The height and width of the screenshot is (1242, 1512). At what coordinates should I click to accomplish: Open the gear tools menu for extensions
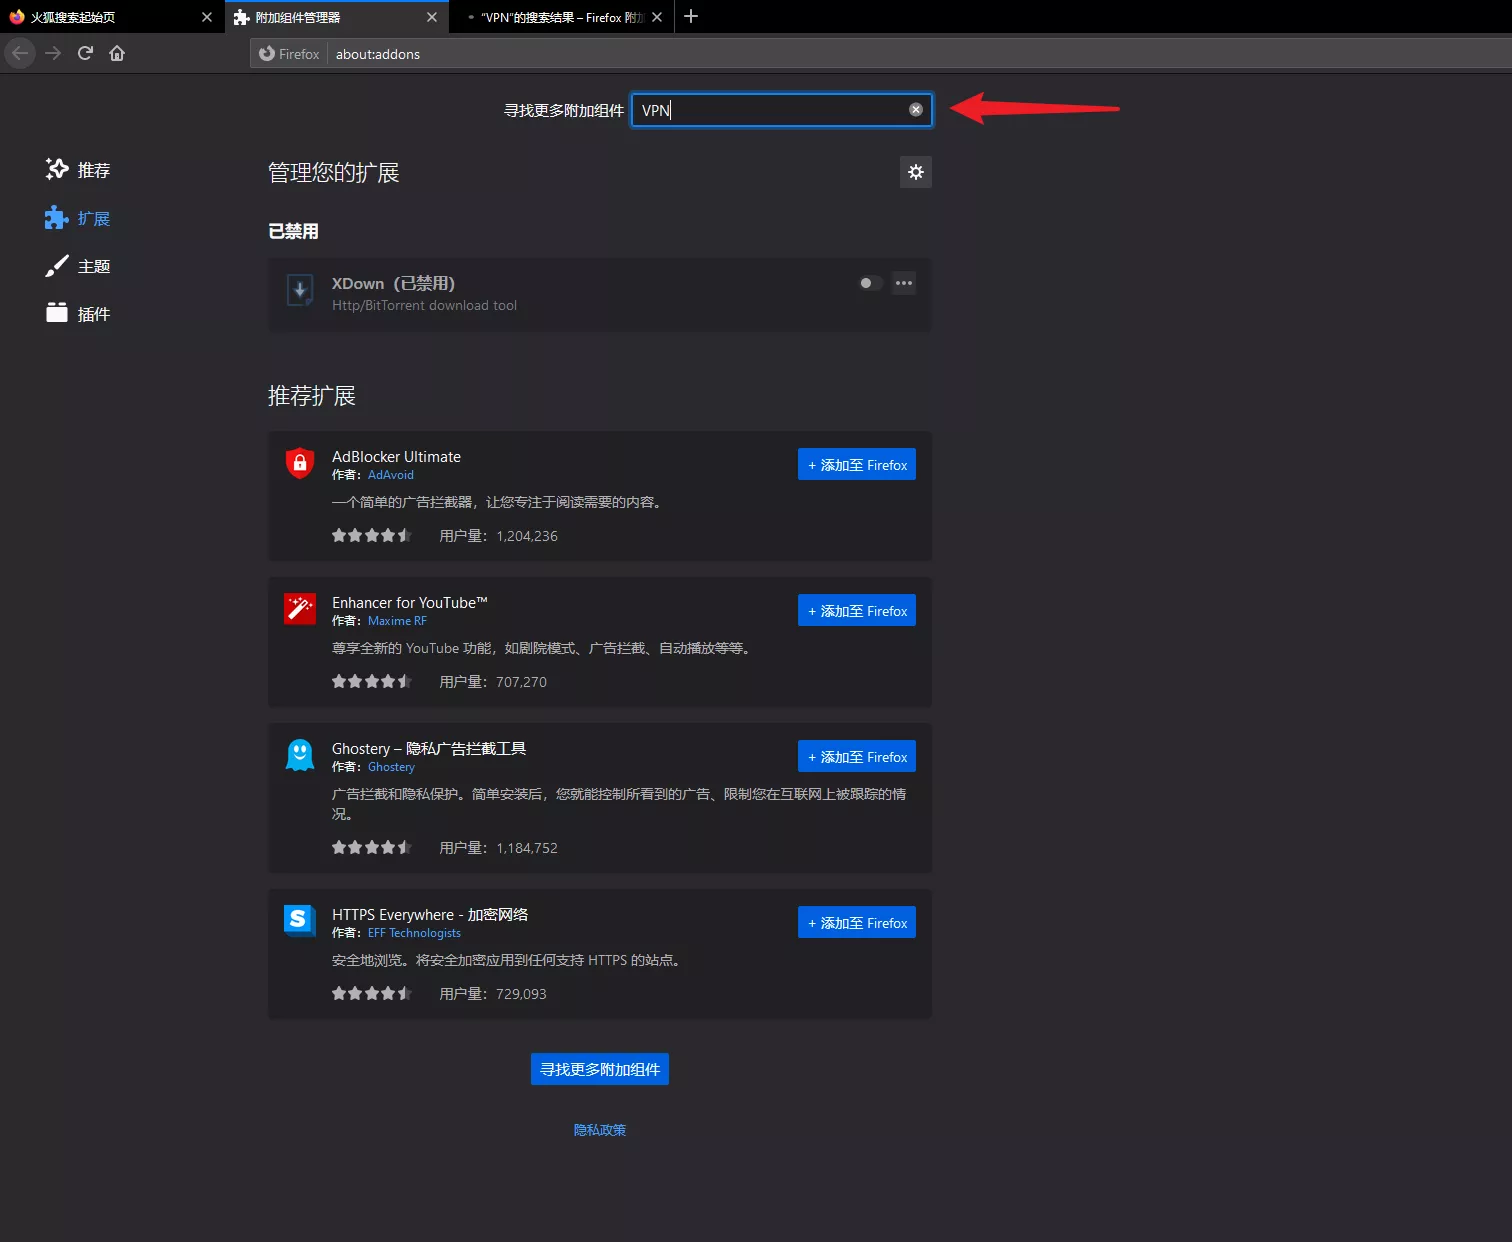916,172
